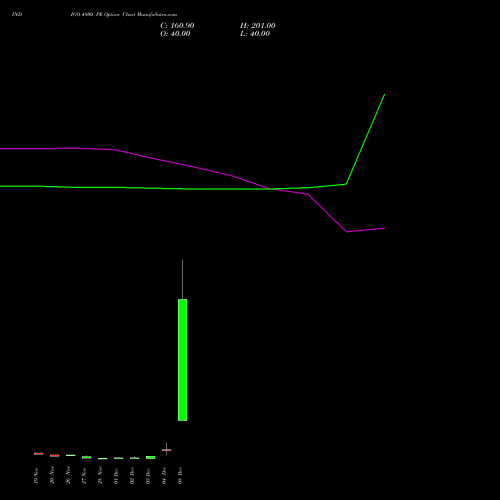This screenshot has width=500, height=500.
Task: Click the tall green candlestick body
Action: click(182, 360)
